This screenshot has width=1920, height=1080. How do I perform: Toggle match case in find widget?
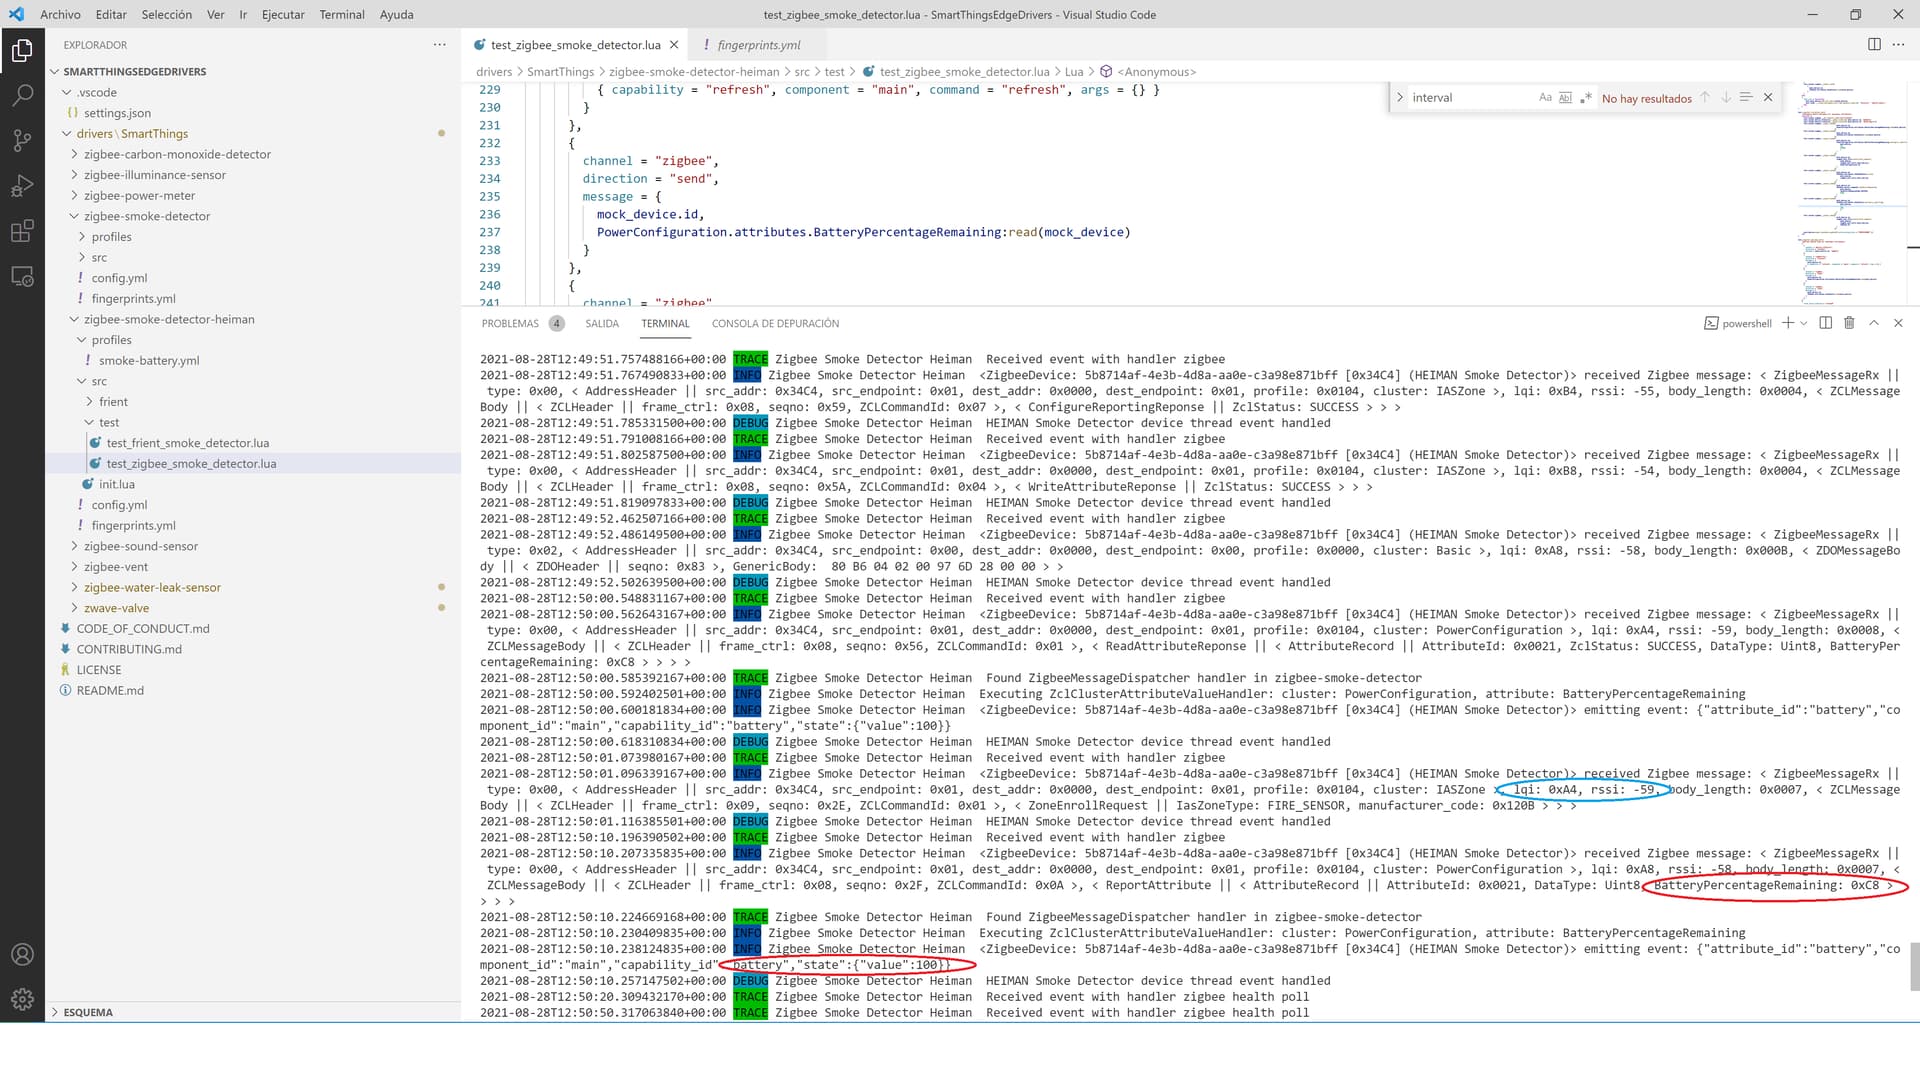tap(1545, 97)
